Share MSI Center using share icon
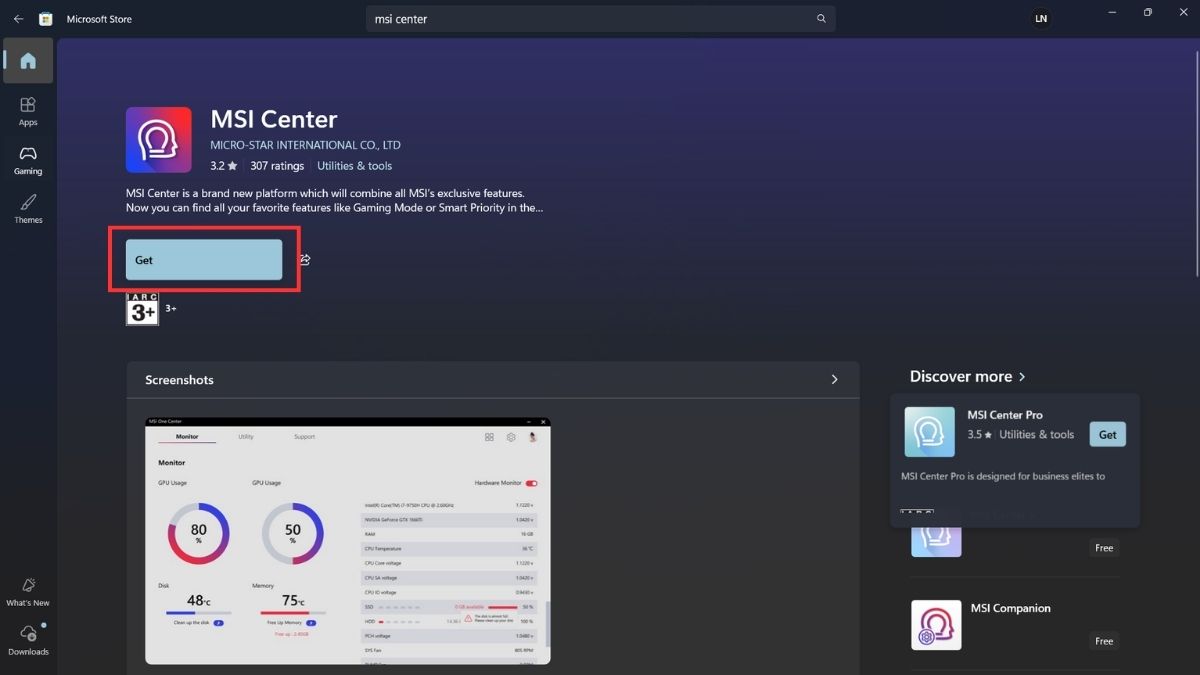 tap(305, 260)
